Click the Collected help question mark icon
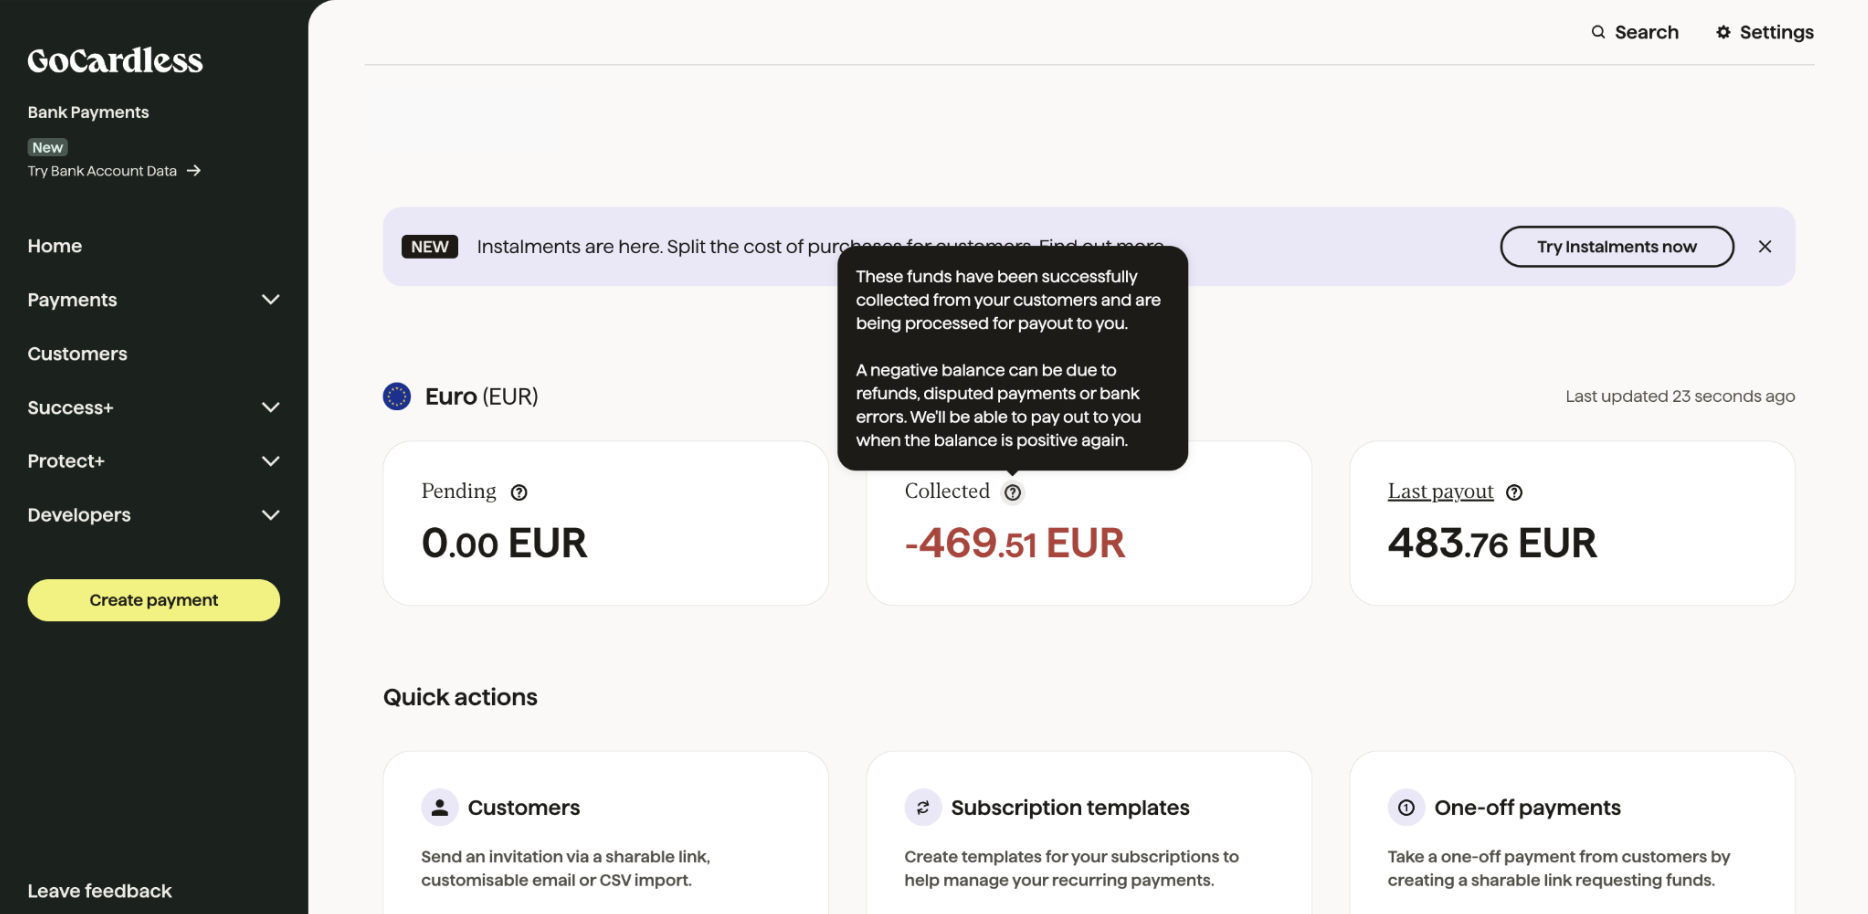The image size is (1868, 914). [x=1013, y=492]
